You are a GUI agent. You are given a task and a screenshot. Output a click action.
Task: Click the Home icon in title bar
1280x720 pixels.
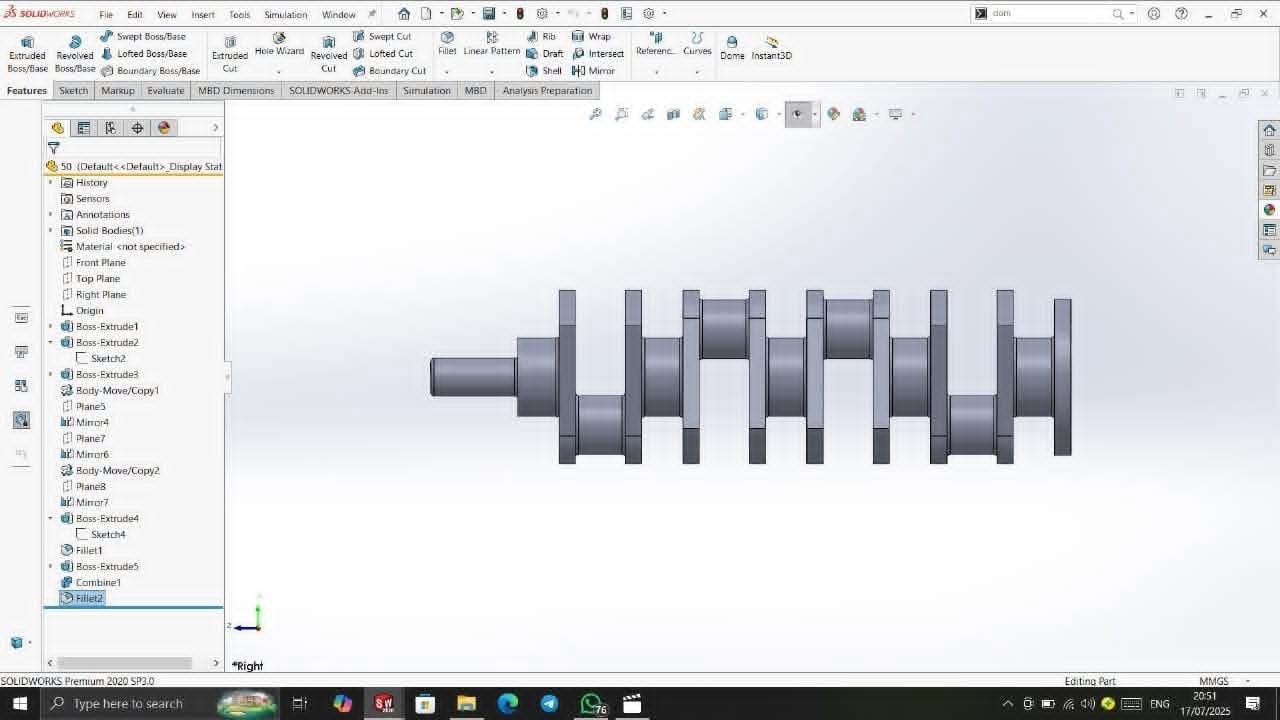pos(404,14)
